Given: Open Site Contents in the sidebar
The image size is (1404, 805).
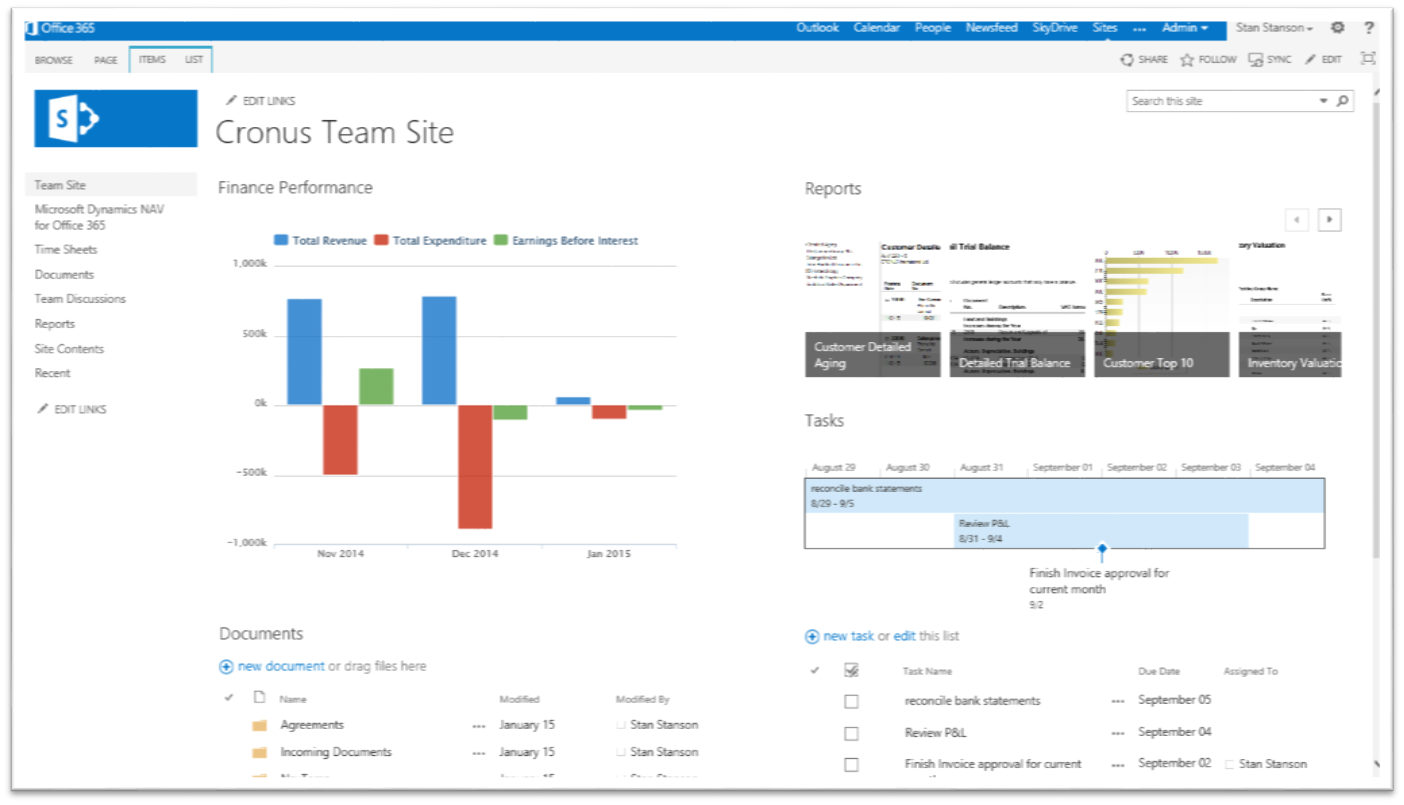Looking at the screenshot, I should point(69,349).
